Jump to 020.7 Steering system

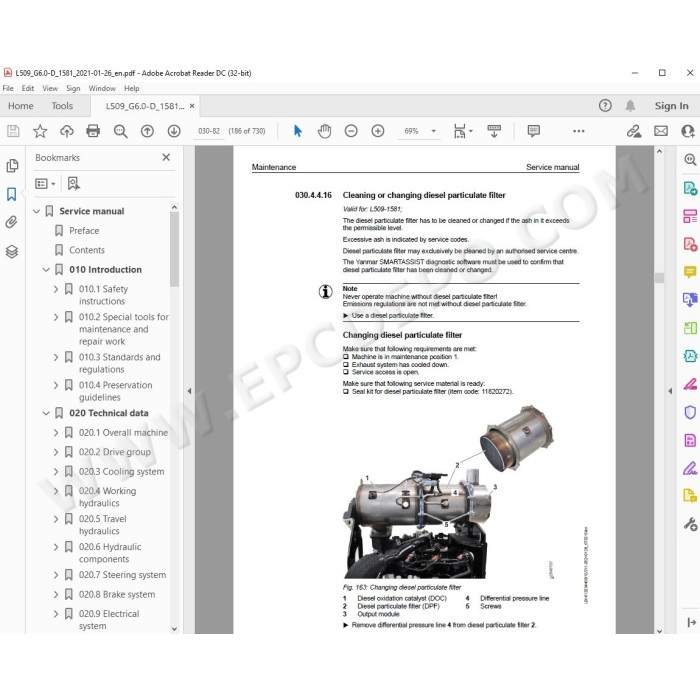122,575
